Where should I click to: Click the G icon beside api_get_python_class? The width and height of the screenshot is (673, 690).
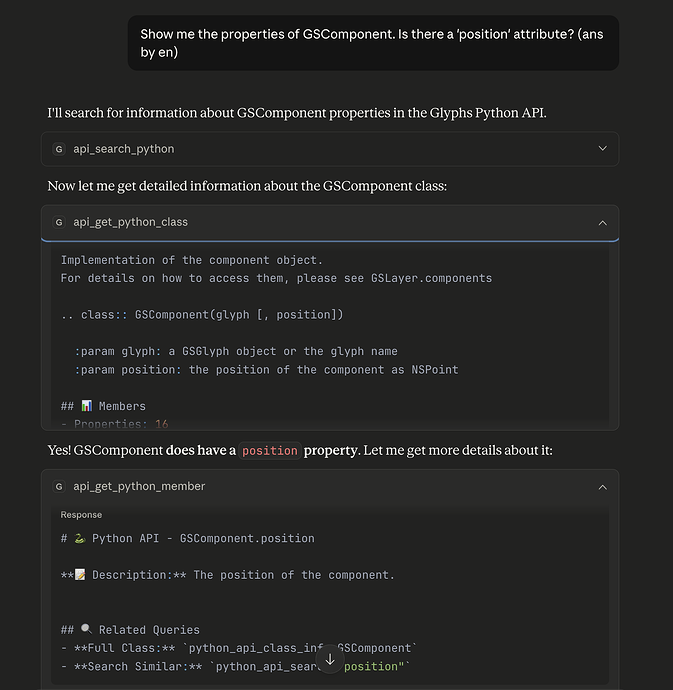click(x=59, y=222)
